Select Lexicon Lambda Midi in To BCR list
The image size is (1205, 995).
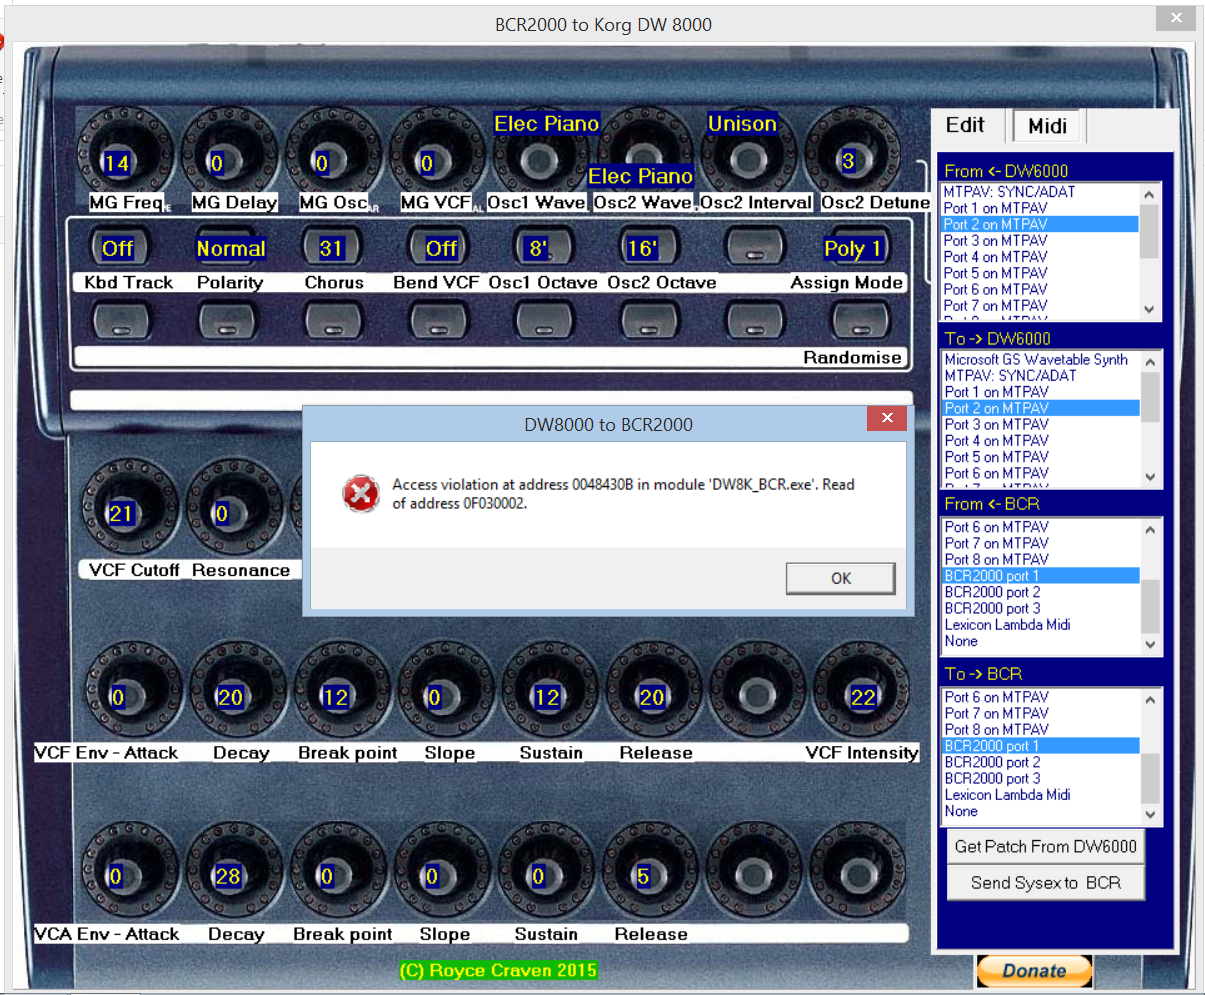1007,795
